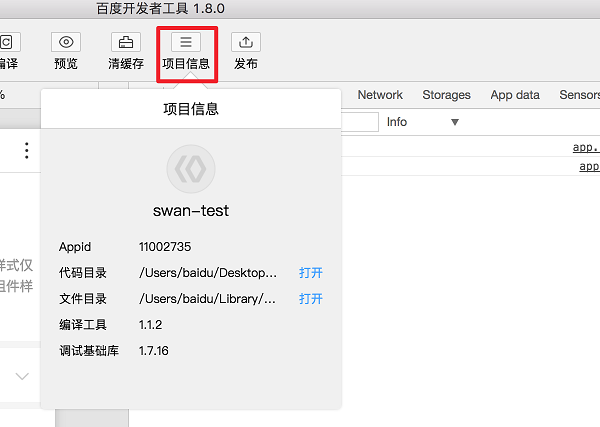The width and height of the screenshot is (600, 427).
Task: Switch to the Sensors tab
Action: (x=579, y=95)
